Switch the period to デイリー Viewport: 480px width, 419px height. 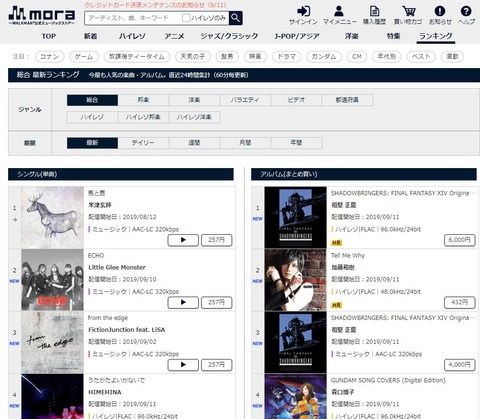[143, 143]
